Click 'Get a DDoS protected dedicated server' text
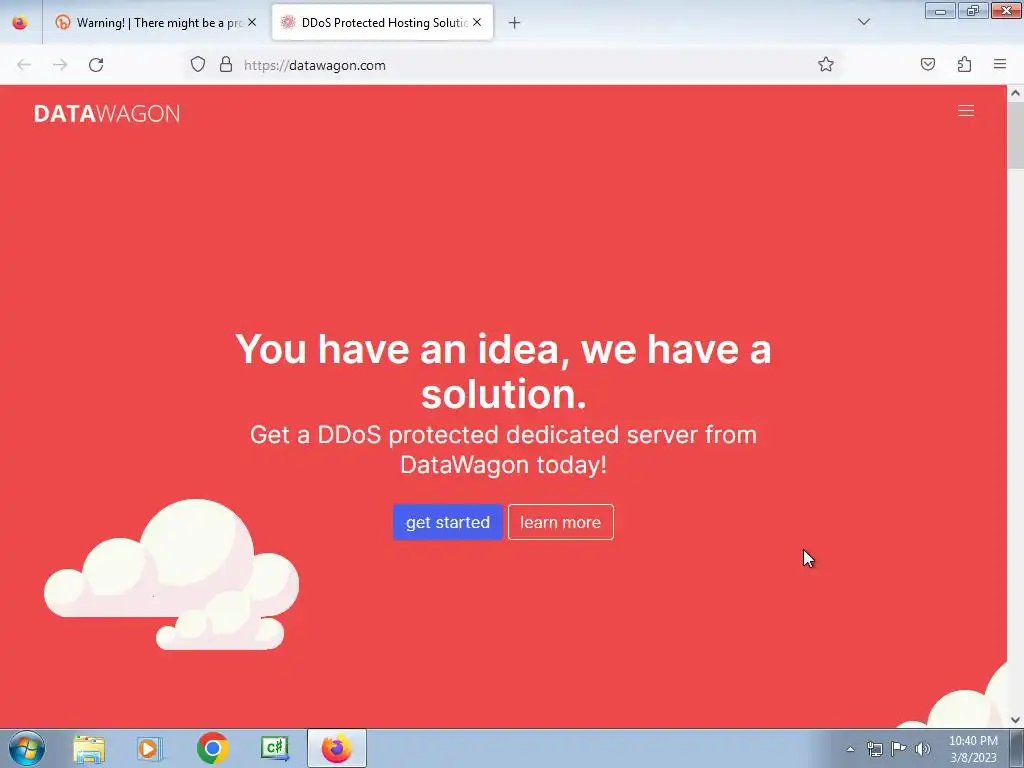This screenshot has width=1024, height=768. 504,450
